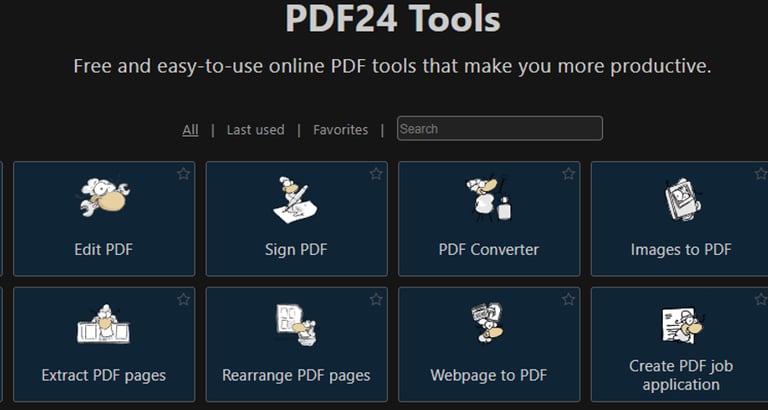The image size is (768, 410).
Task: Click the Images to PDF label
Action: point(681,250)
